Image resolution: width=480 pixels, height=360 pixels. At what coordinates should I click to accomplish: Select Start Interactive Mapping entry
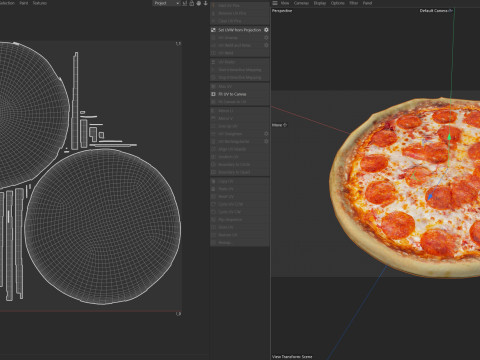click(240, 70)
